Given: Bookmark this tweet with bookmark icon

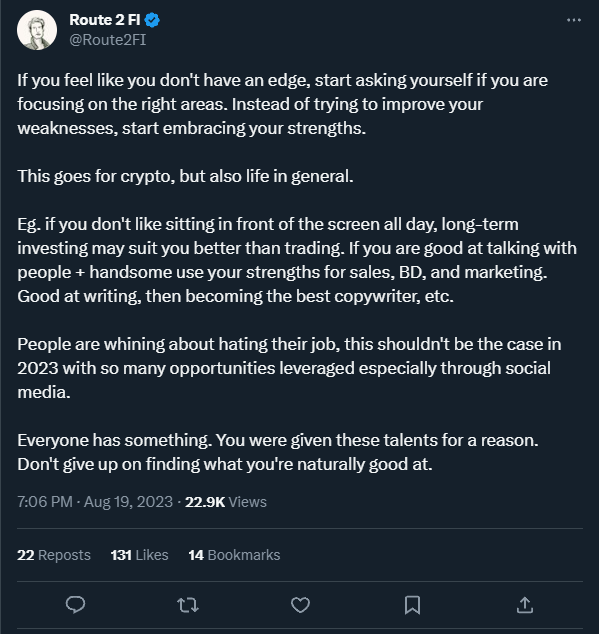Looking at the screenshot, I should (413, 605).
